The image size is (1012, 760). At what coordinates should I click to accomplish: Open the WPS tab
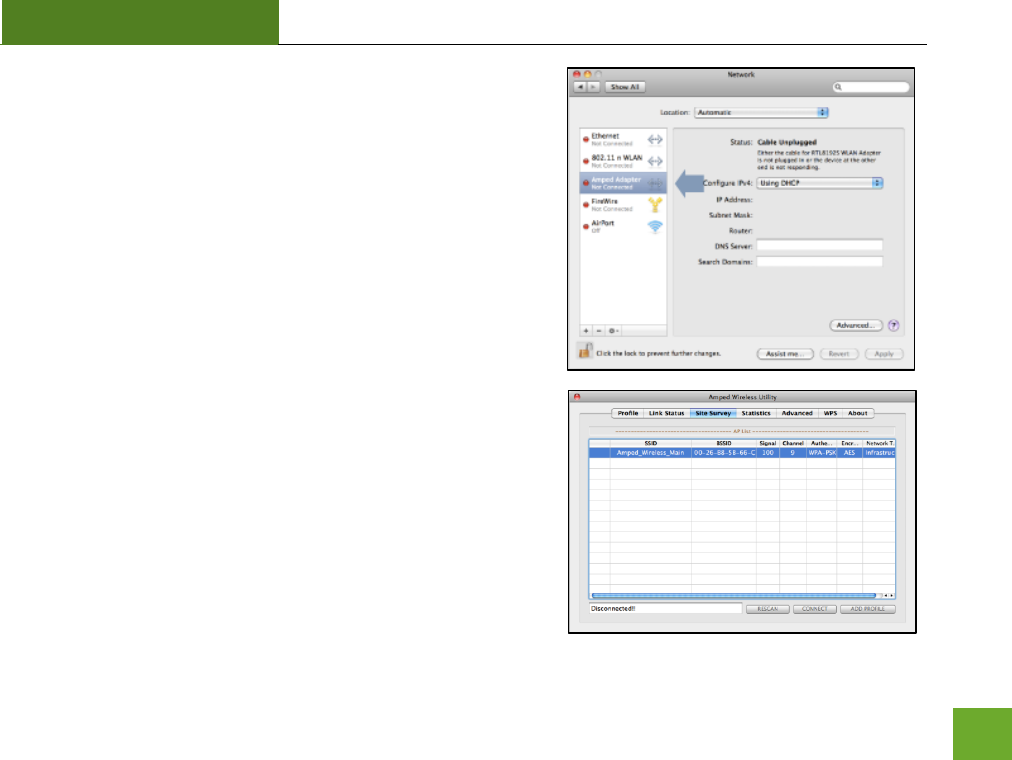[830, 413]
